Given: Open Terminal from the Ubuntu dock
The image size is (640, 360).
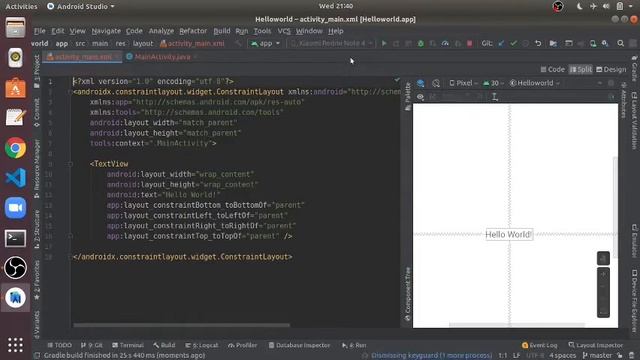Looking at the screenshot, I should (x=16, y=238).
